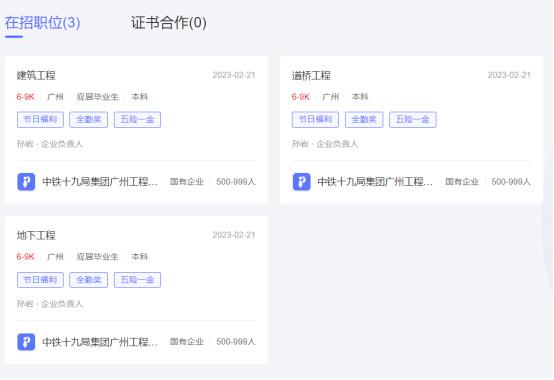This screenshot has height=380, width=554.
Task: Click 6-9K salary in 建筑工程 card
Action: (x=25, y=97)
